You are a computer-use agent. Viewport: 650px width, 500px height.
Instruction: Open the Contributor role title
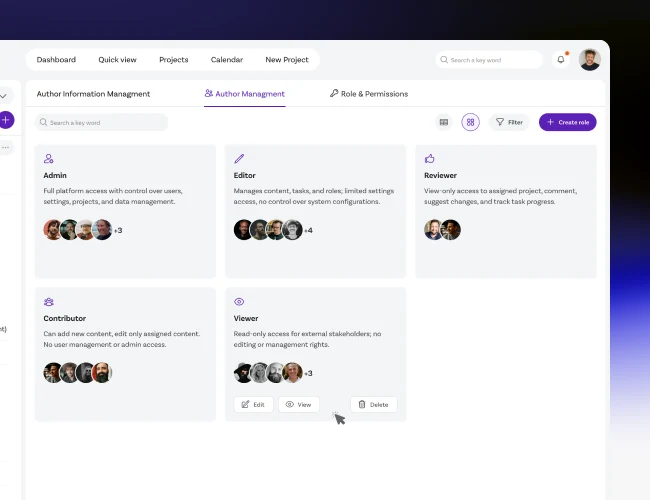(65, 318)
